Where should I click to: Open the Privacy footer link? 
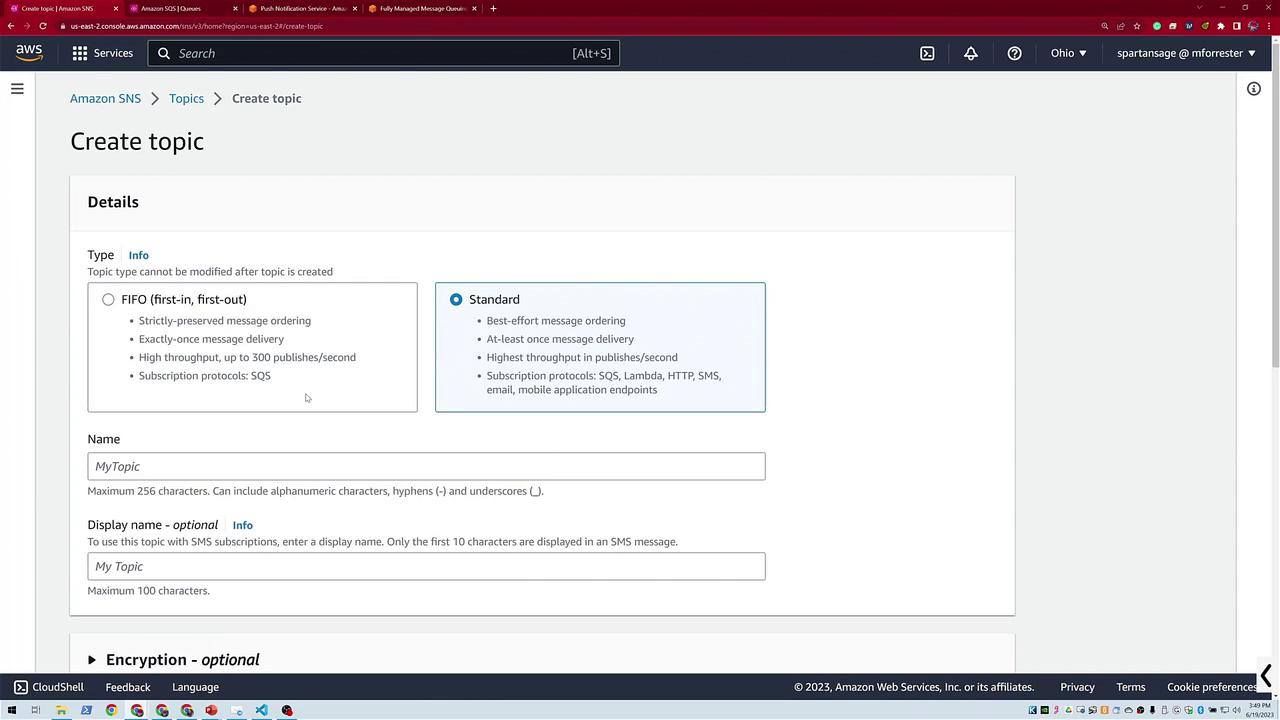(x=1077, y=687)
